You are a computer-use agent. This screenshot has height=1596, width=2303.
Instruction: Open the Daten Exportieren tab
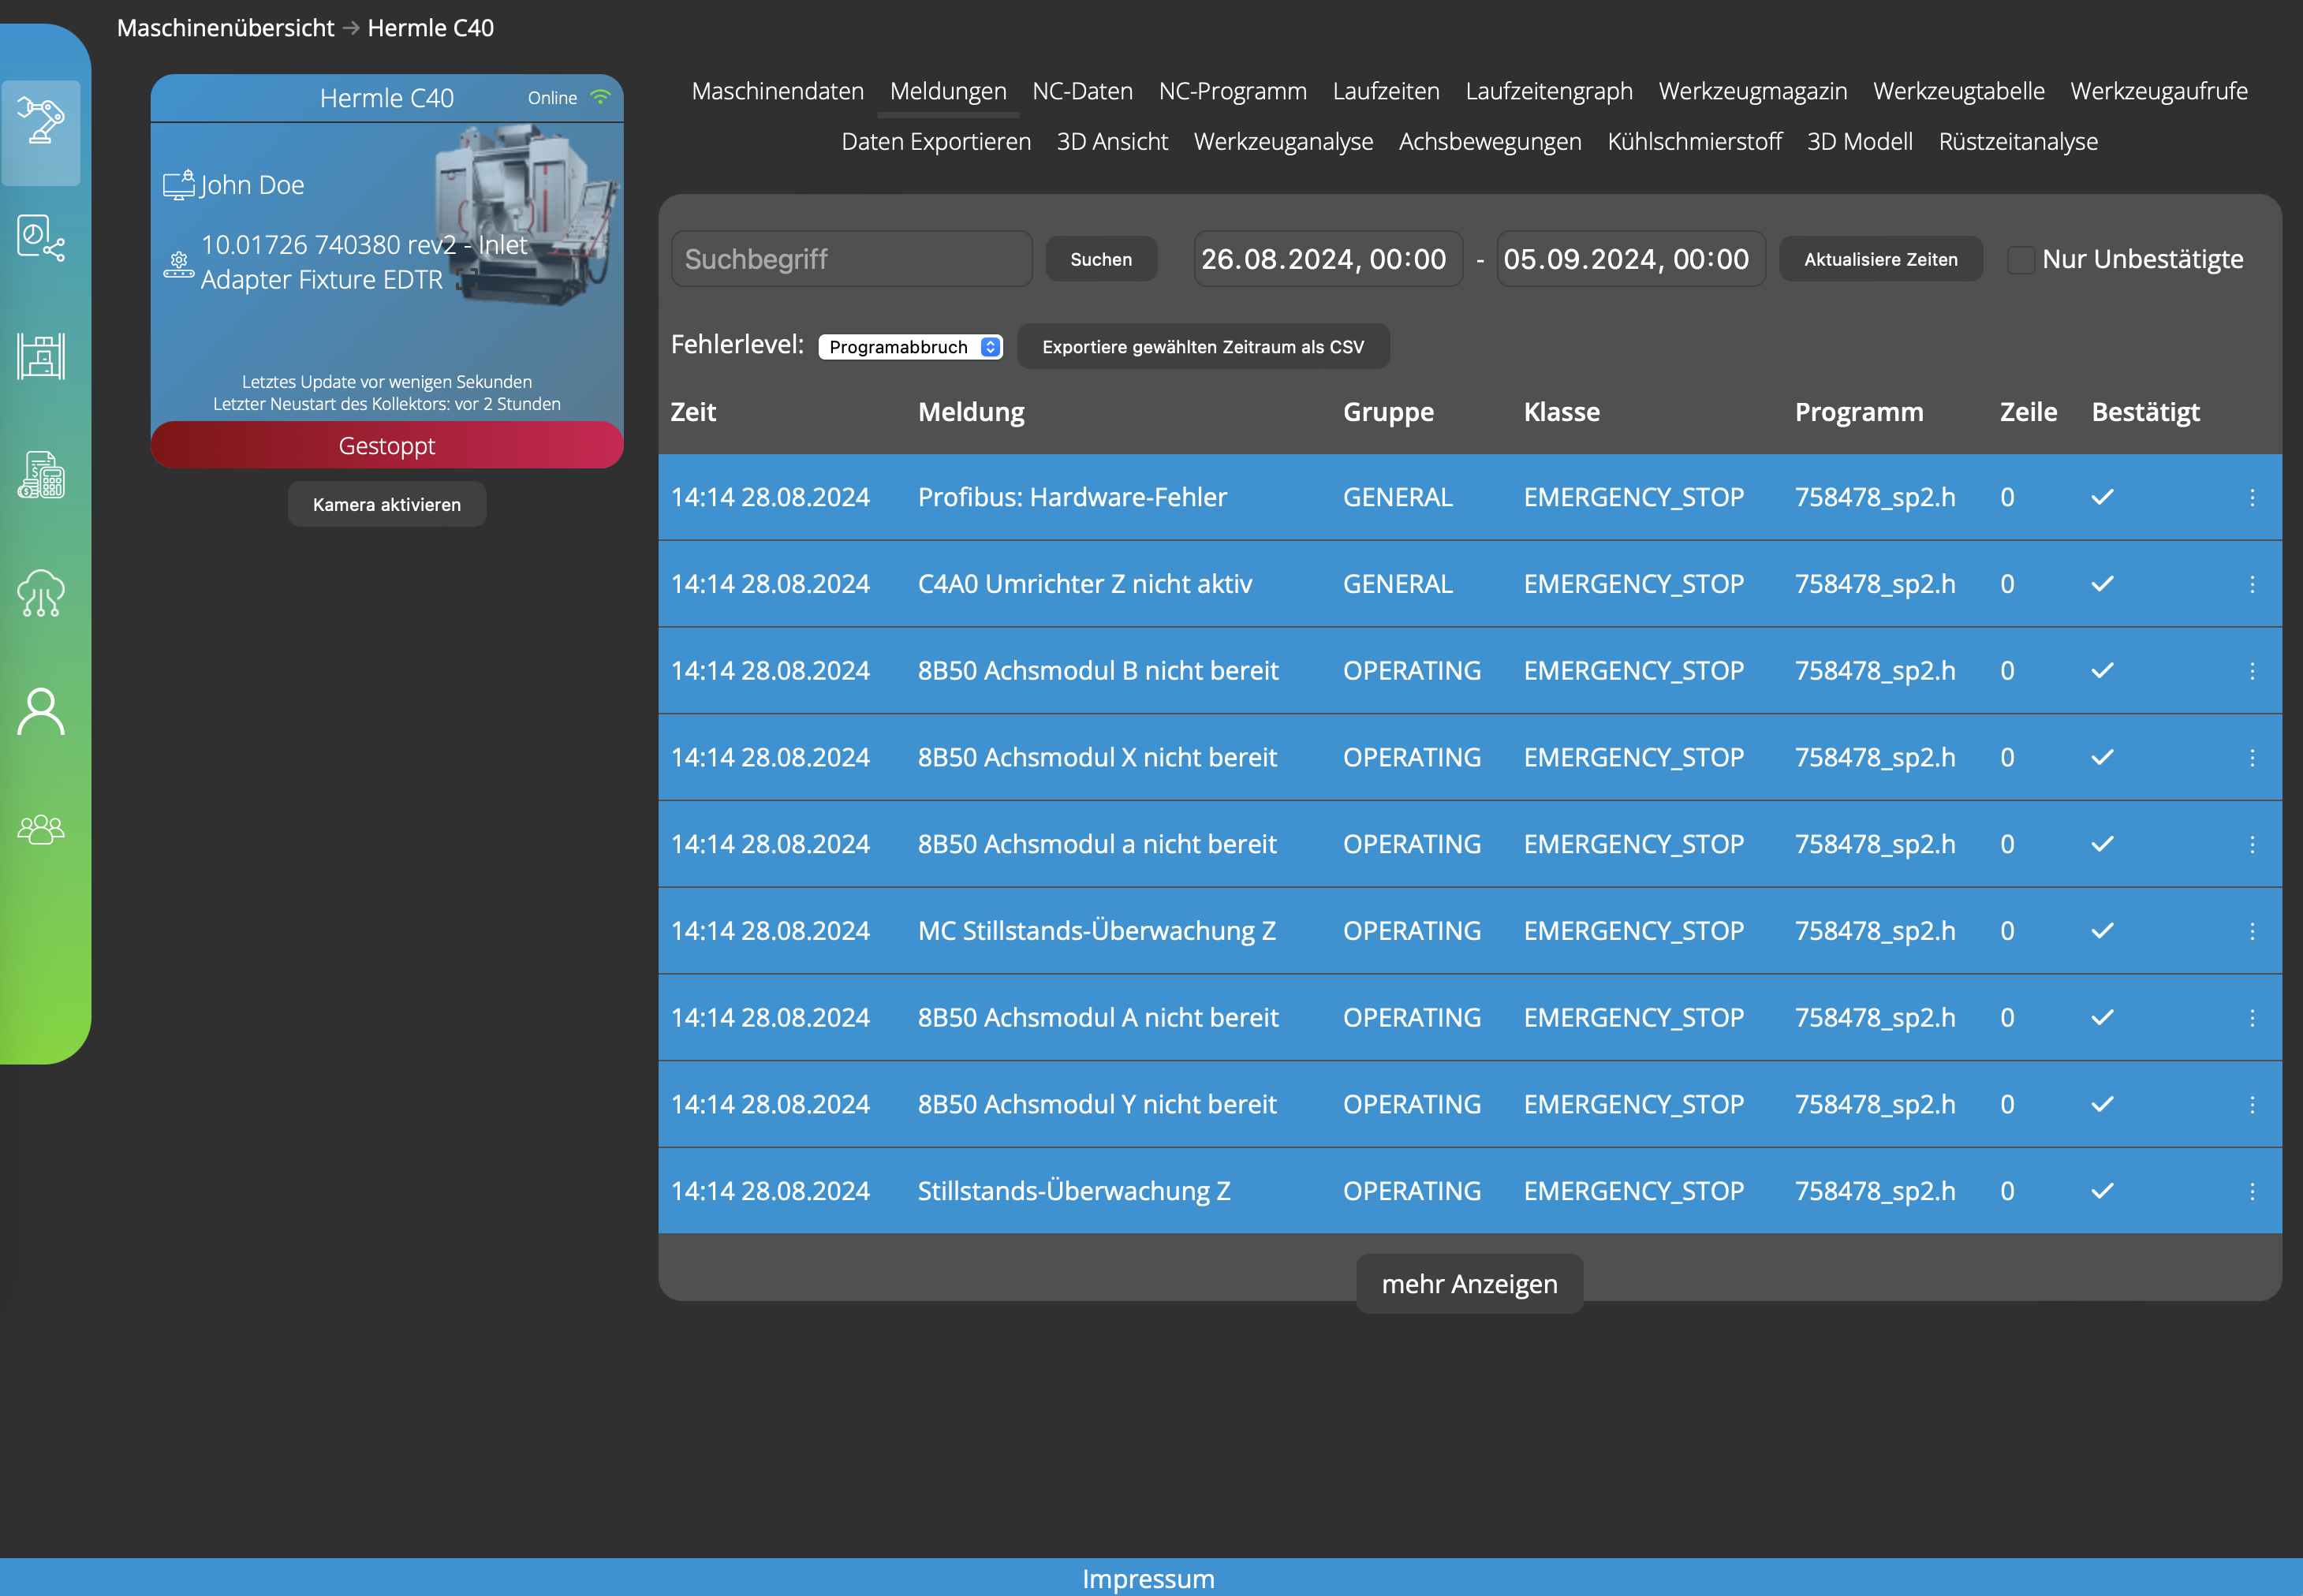(x=936, y=142)
